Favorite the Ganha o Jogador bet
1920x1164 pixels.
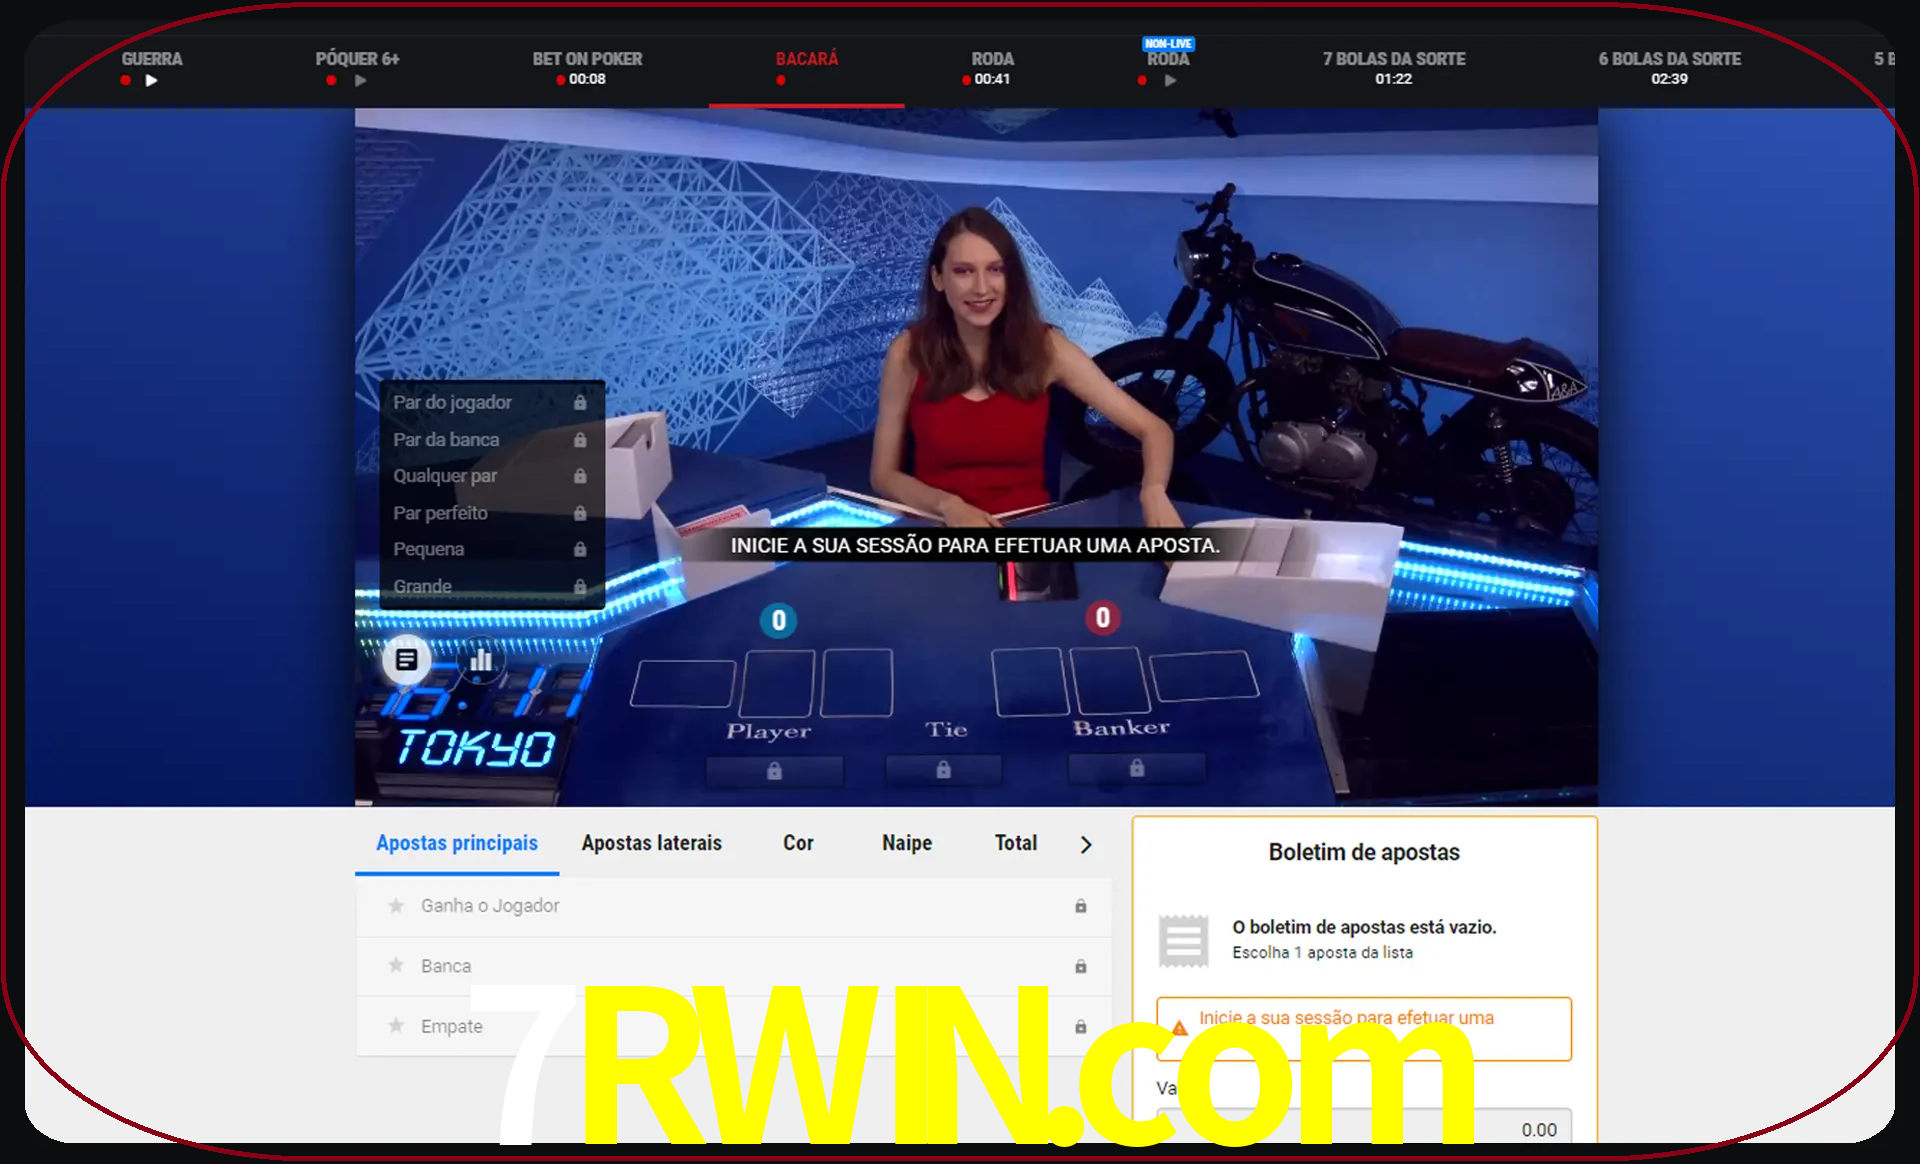point(396,906)
